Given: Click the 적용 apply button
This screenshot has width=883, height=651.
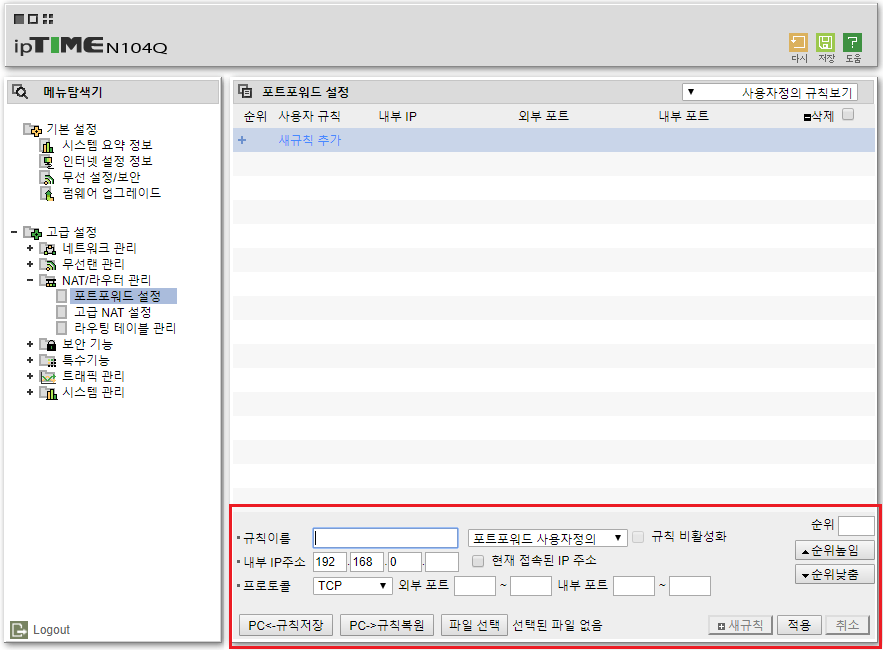Looking at the screenshot, I should click(x=799, y=625).
